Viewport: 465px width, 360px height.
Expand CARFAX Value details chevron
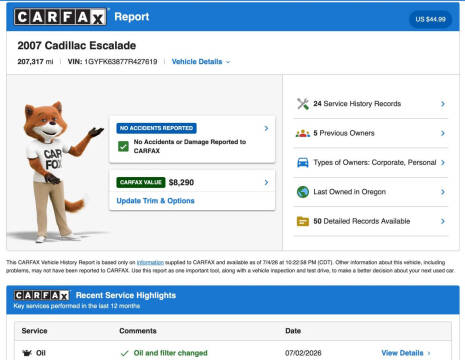pos(266,182)
